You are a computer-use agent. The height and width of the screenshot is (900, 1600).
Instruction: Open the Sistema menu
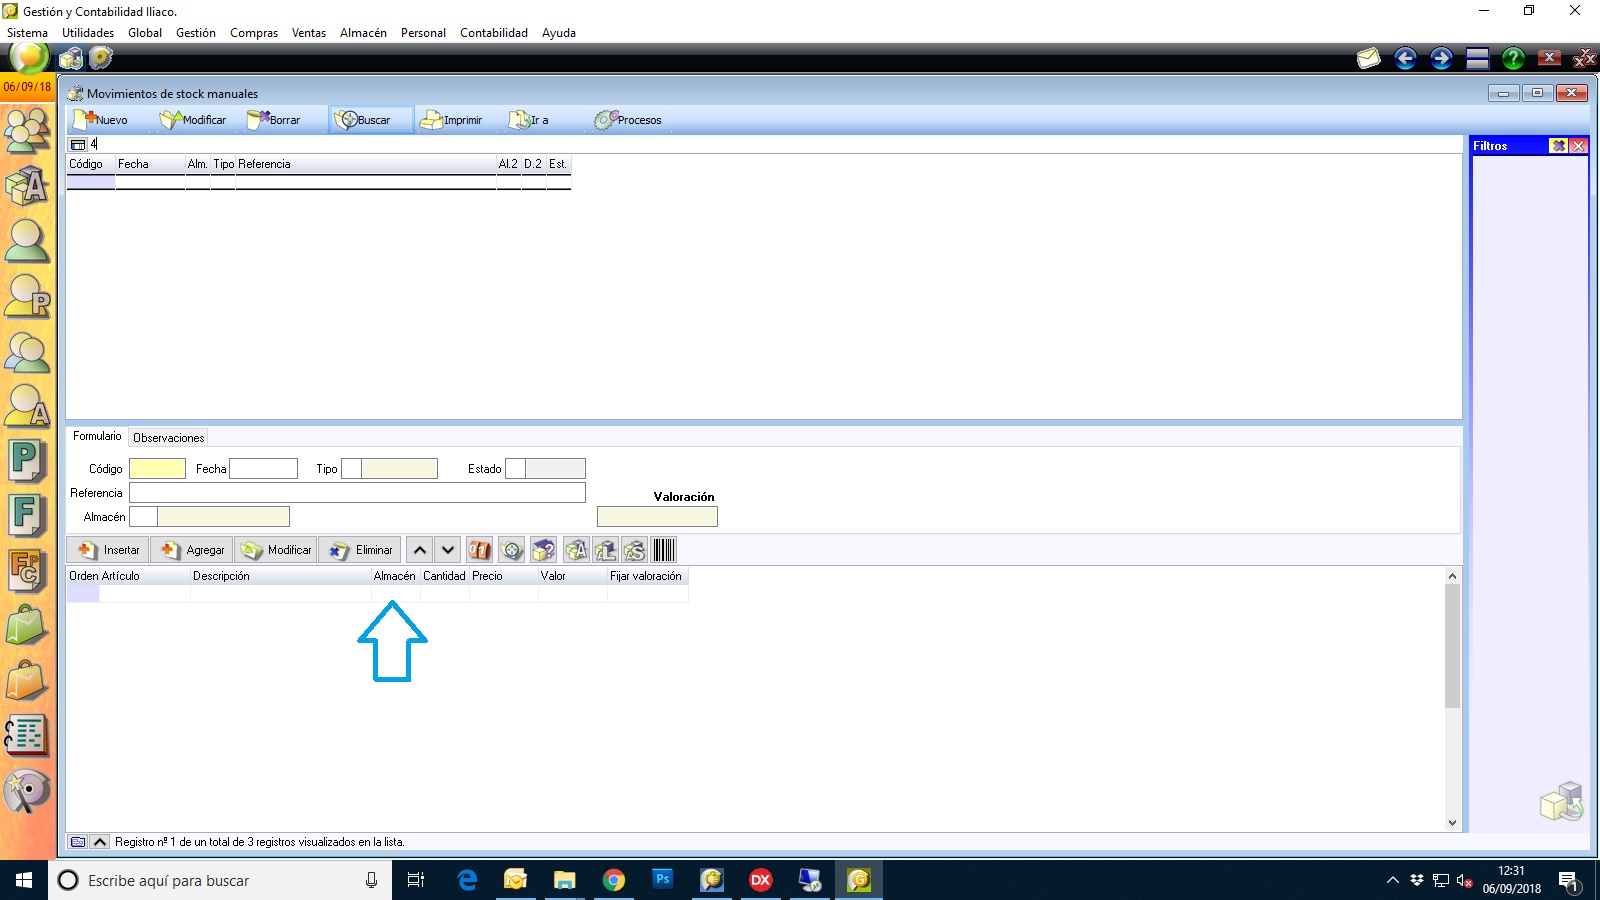coord(27,33)
